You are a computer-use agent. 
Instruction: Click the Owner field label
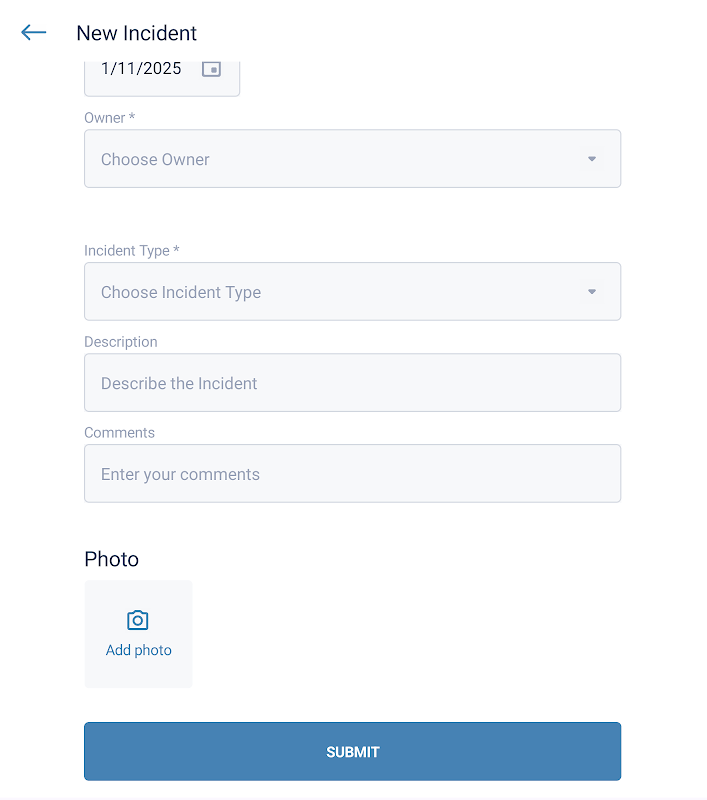[109, 118]
